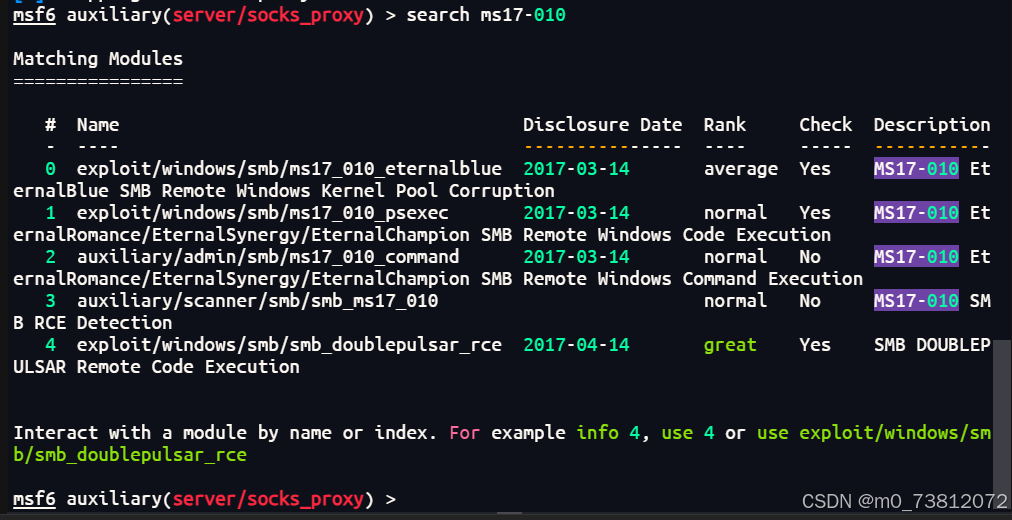
Task: Click the index number 2
Action: coord(50,257)
